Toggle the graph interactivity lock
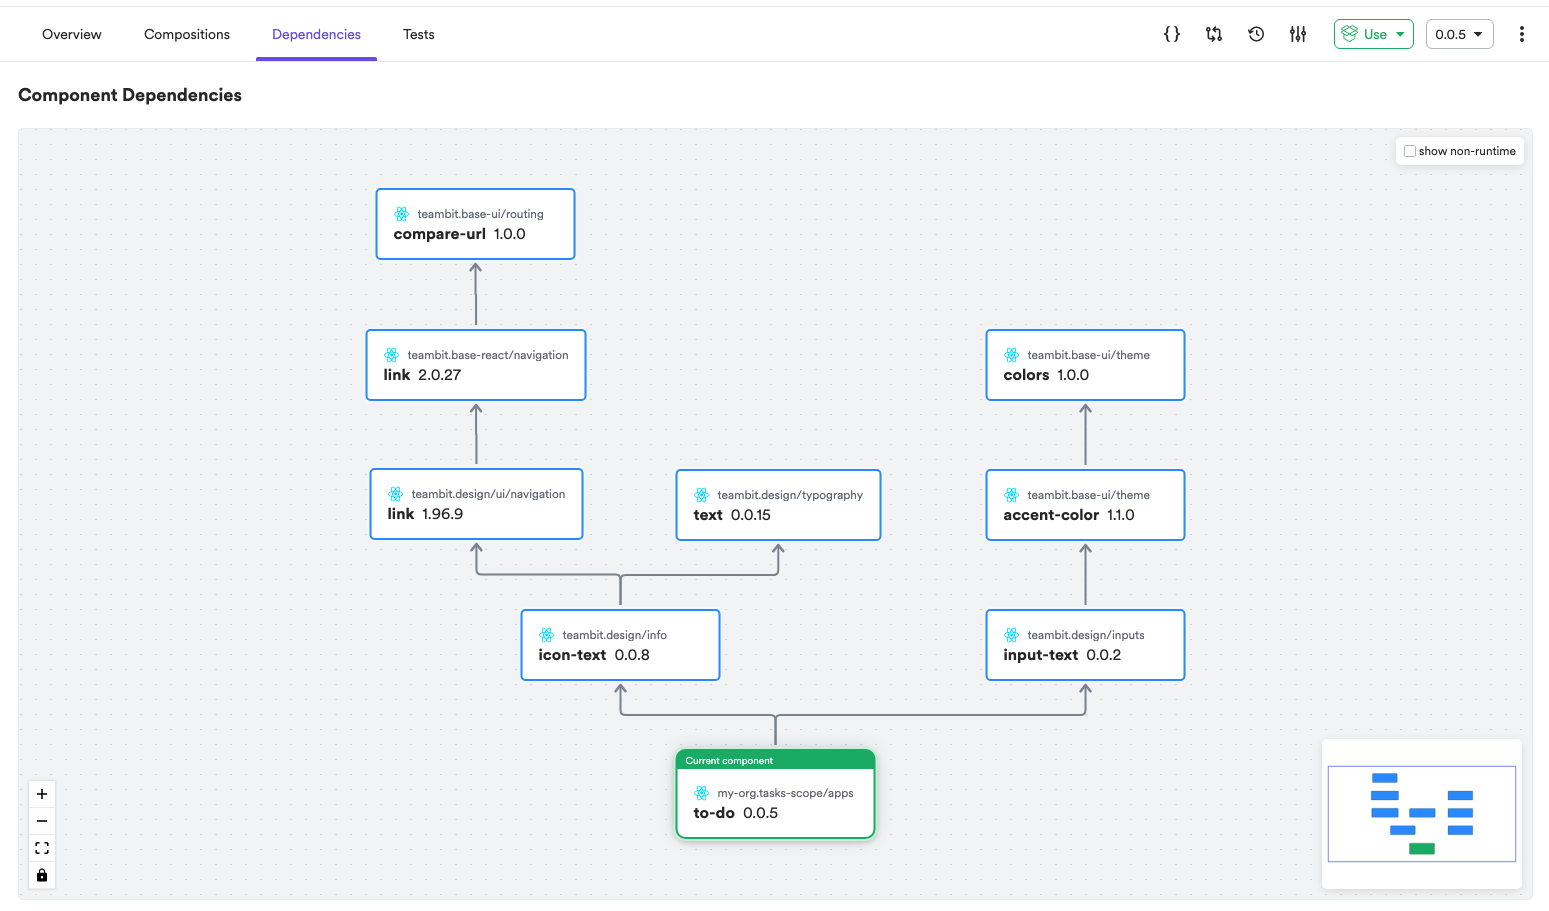Screen dimensions: 1549x911 [42, 875]
